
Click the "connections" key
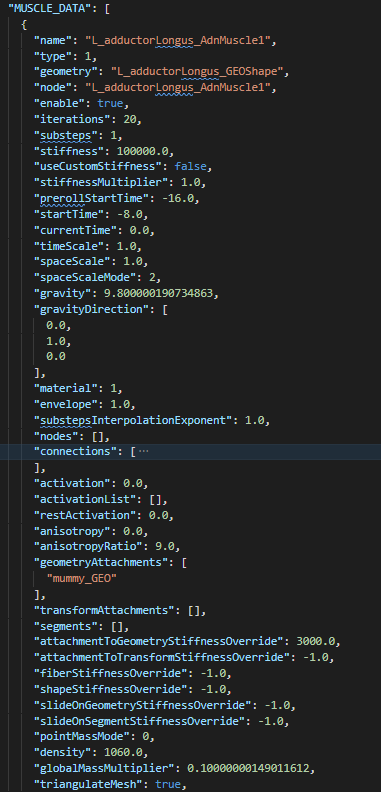click(75, 451)
